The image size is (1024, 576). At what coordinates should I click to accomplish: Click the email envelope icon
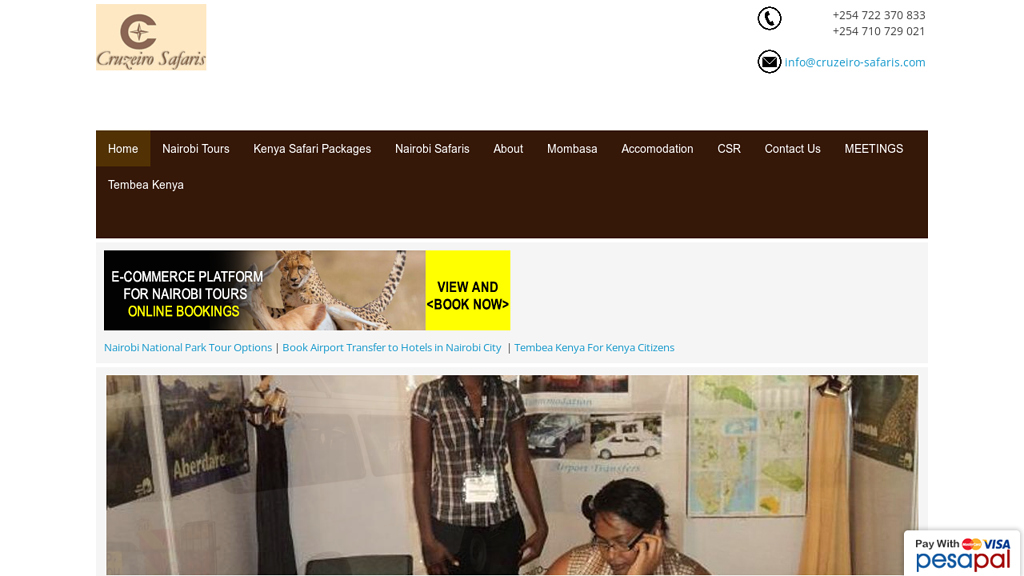point(769,62)
